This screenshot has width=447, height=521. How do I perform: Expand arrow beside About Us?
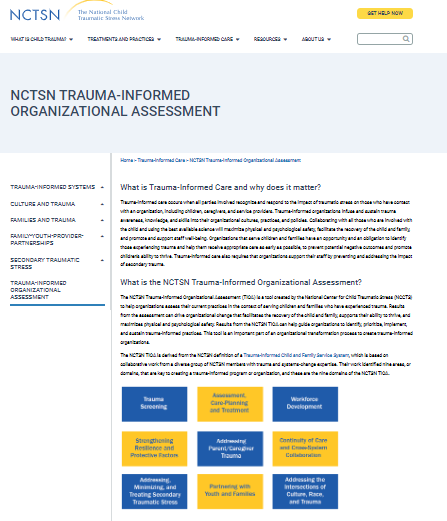click(329, 39)
